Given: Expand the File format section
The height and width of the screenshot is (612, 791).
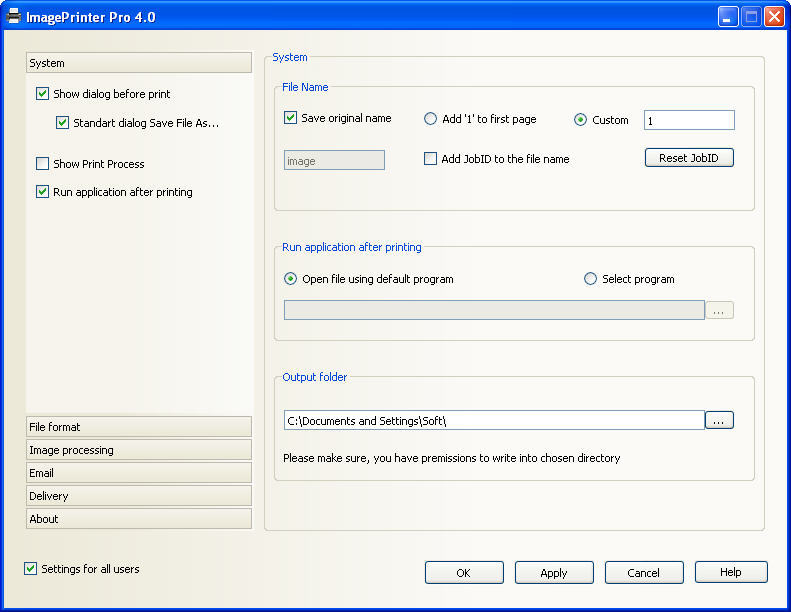Looking at the screenshot, I should coord(139,427).
